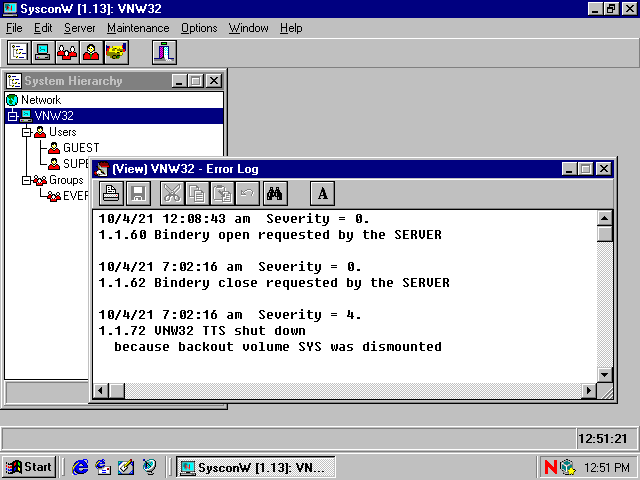The image size is (640, 480).
Task: Click the exit door toolbar icon
Action: [x=164, y=52]
